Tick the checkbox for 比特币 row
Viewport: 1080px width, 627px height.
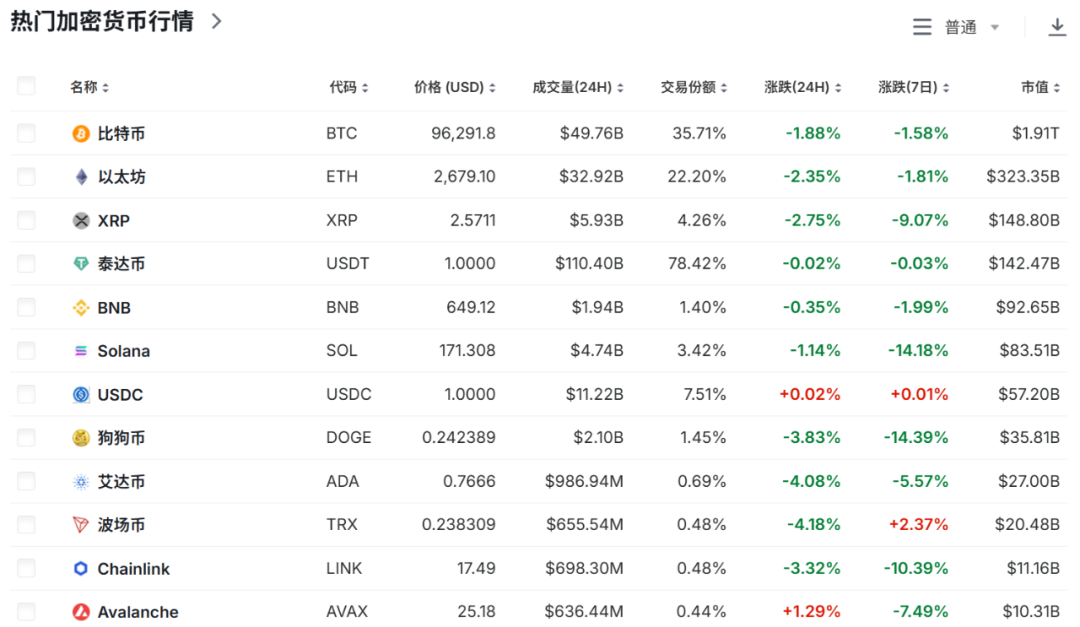coord(26,133)
